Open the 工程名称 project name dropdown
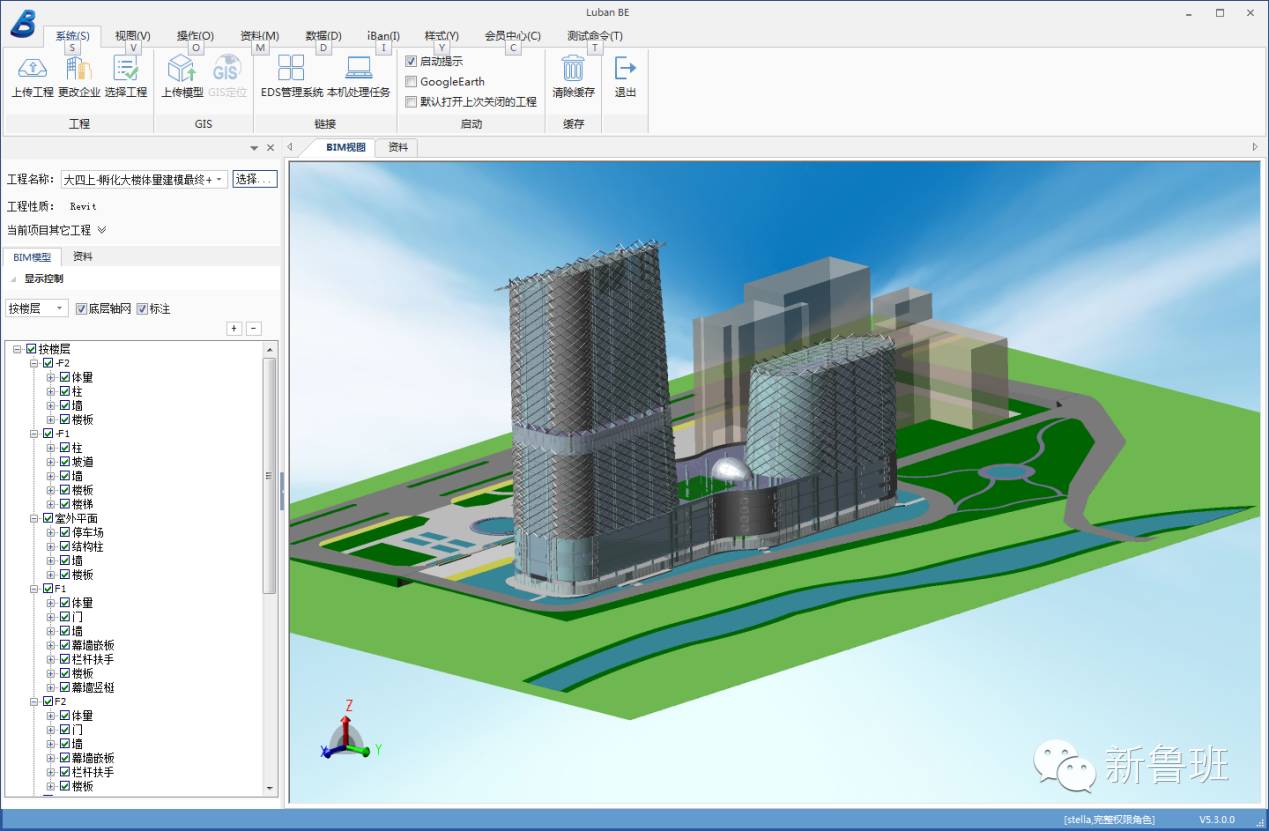 [144, 180]
